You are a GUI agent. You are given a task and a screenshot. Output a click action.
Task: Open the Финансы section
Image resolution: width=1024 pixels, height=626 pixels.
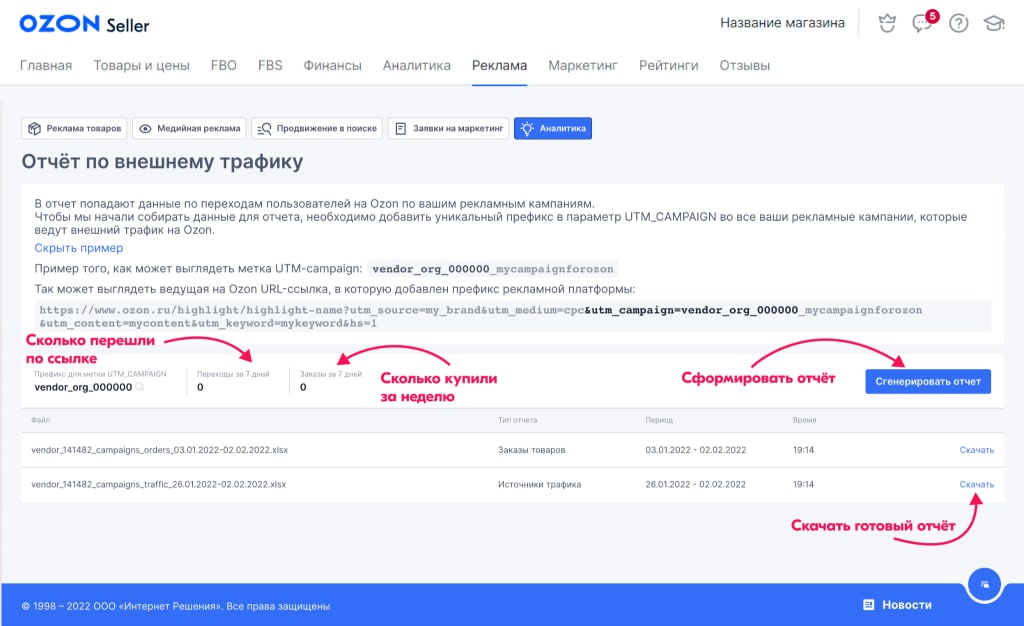point(332,65)
